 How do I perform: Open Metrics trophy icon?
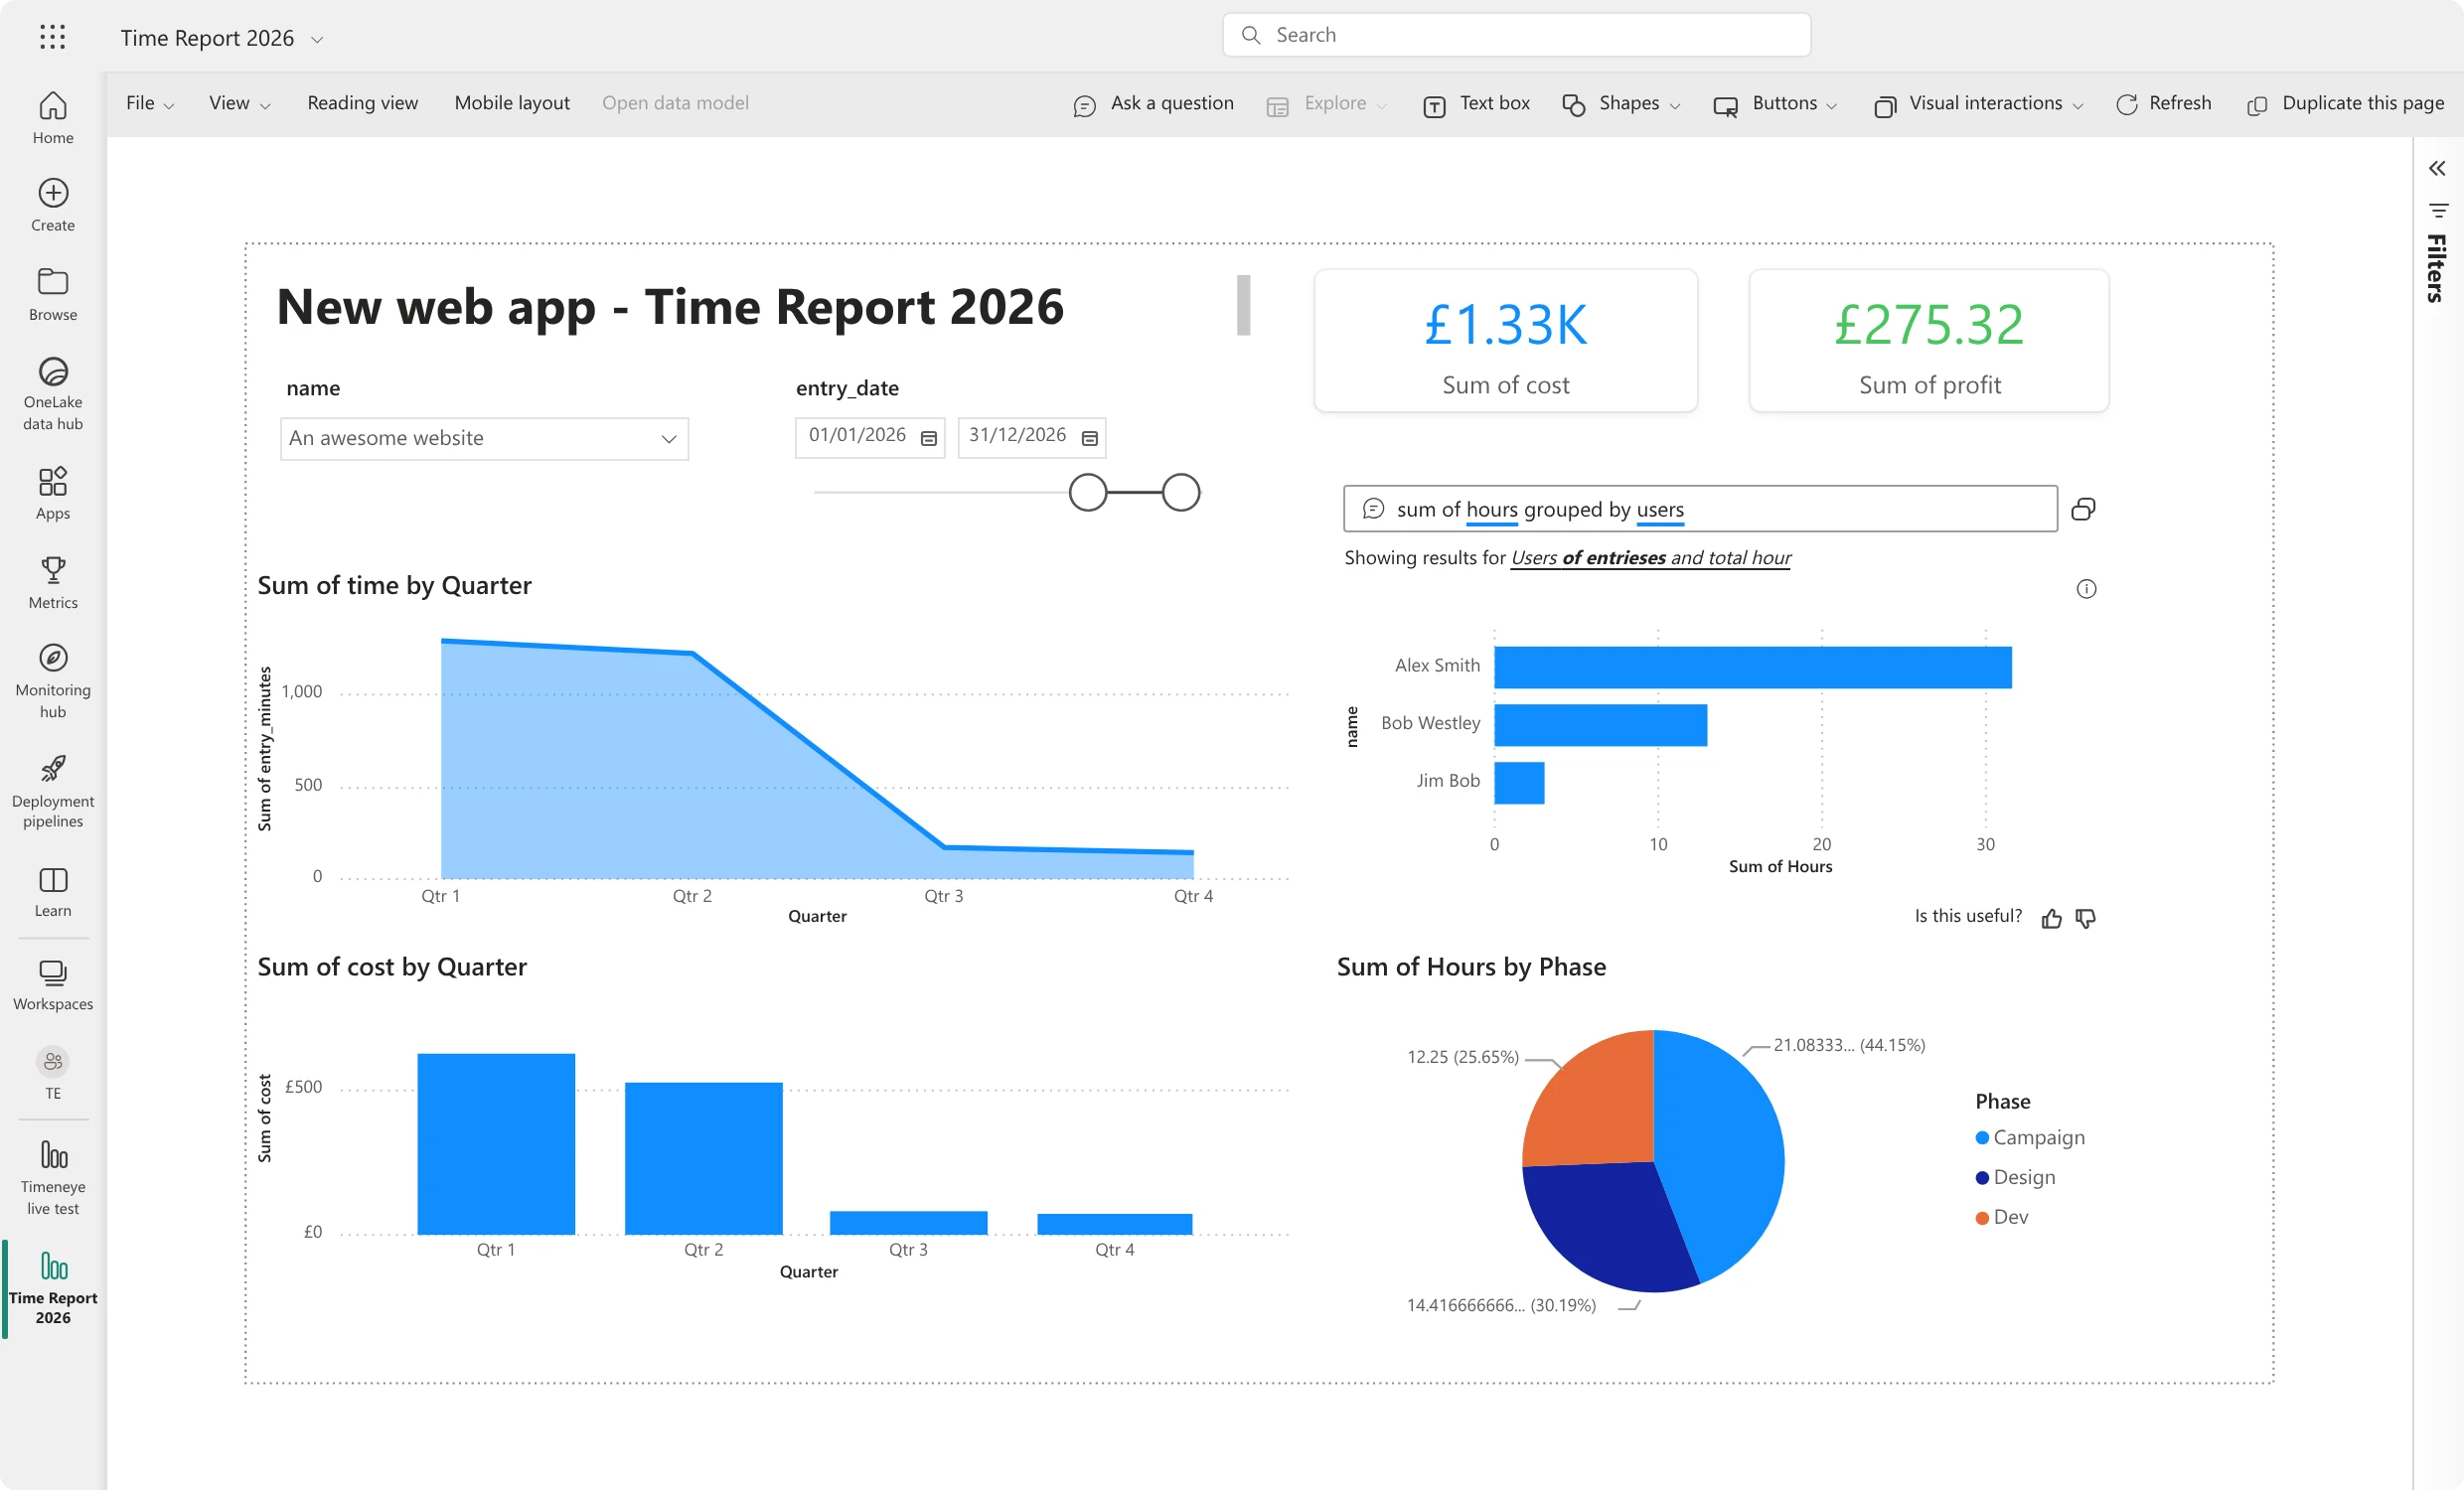click(x=53, y=570)
